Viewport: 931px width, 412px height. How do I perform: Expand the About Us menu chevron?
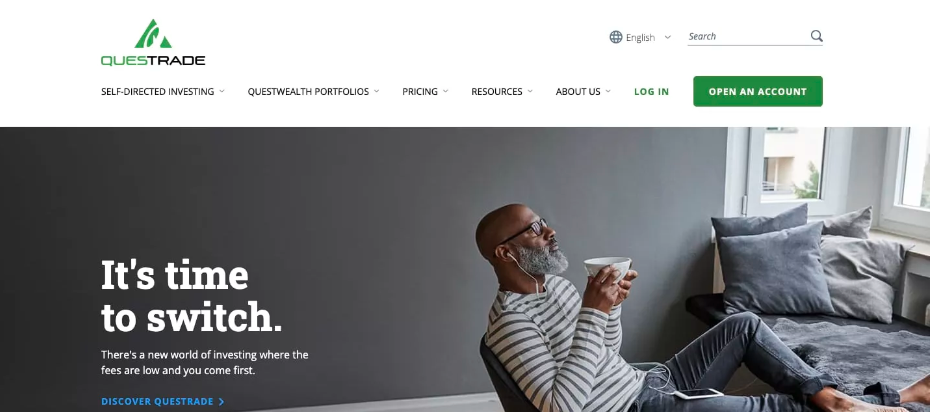pyautogui.click(x=608, y=91)
